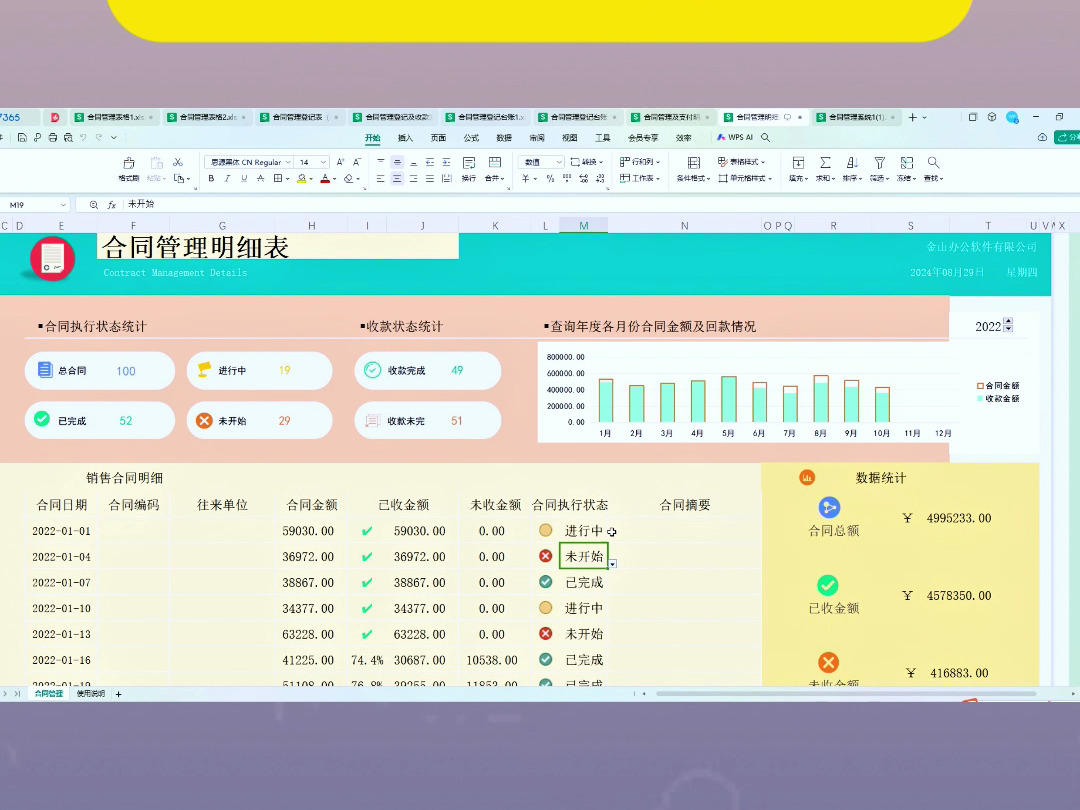Open dropdown arrow beside selected 未开始 cell
The width and height of the screenshot is (1080, 810).
(x=612, y=563)
